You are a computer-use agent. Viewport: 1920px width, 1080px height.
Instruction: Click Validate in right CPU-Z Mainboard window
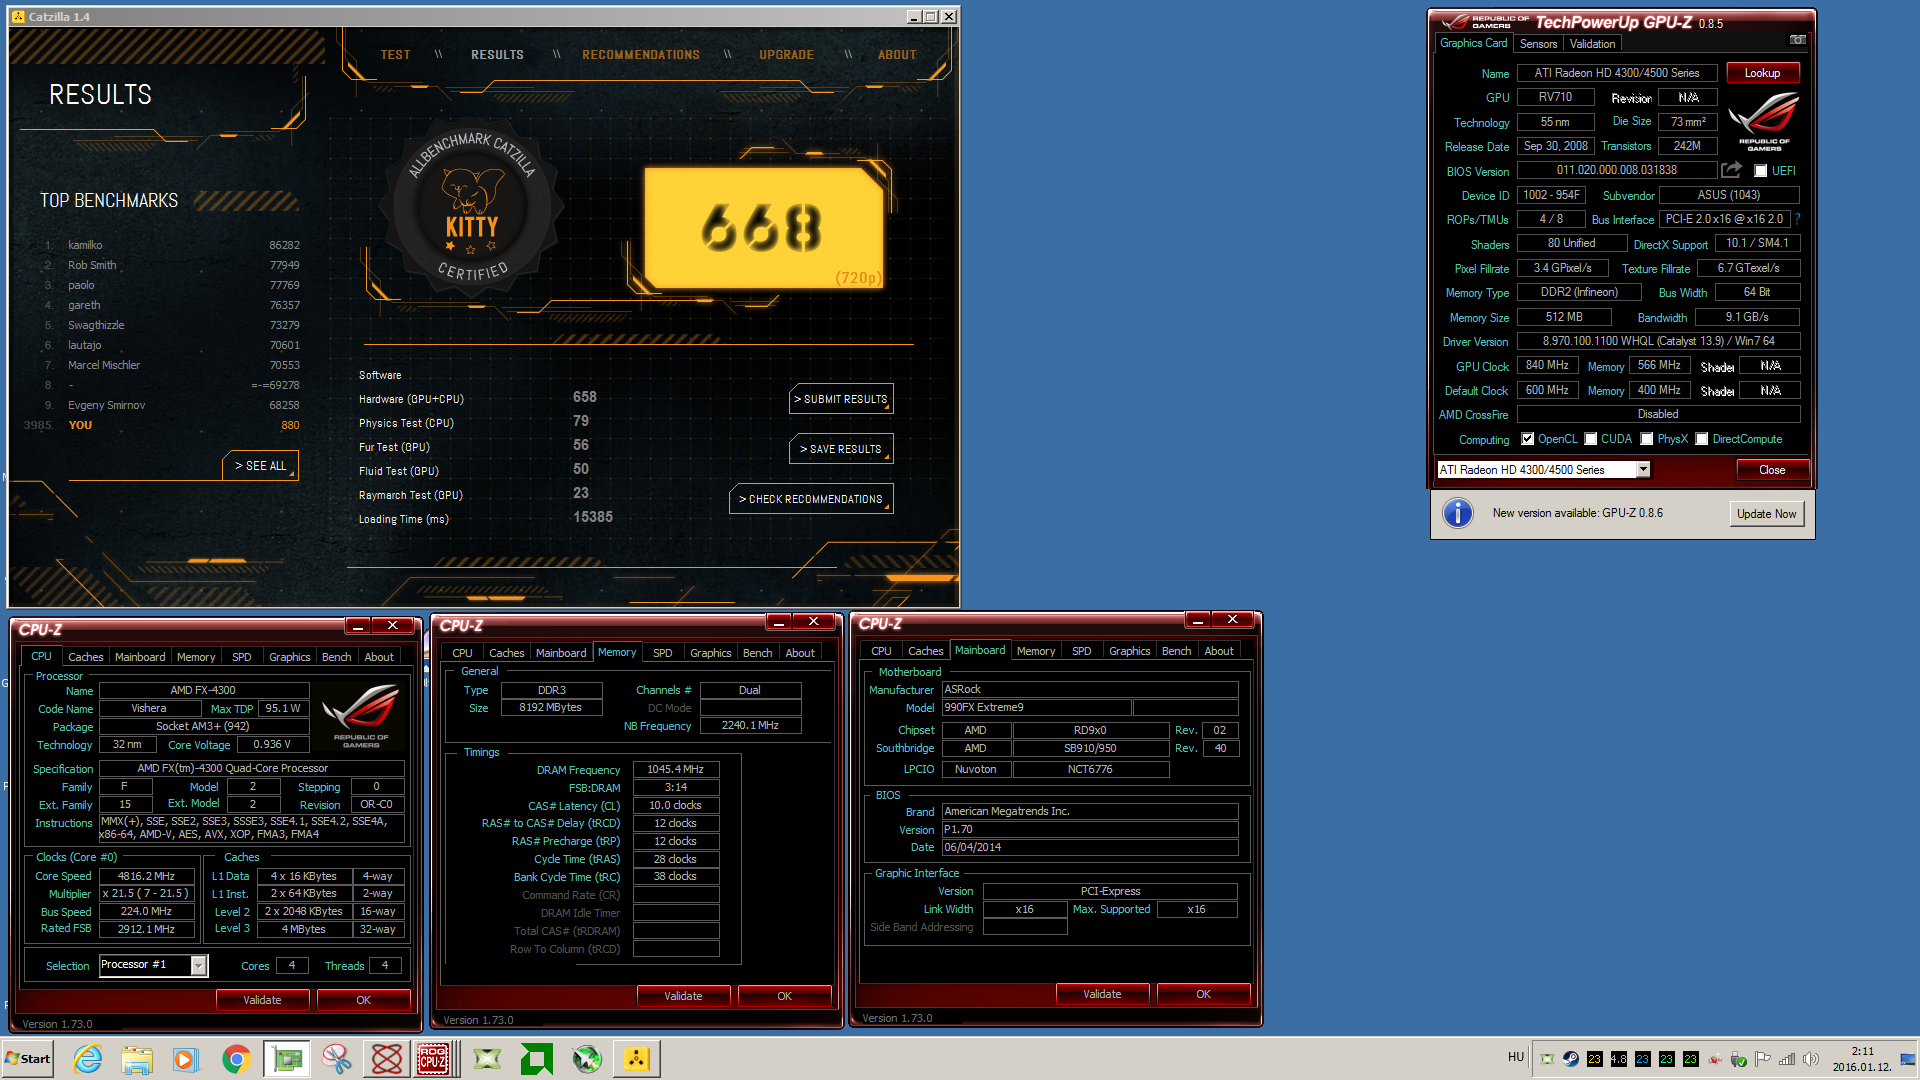coord(1102,994)
